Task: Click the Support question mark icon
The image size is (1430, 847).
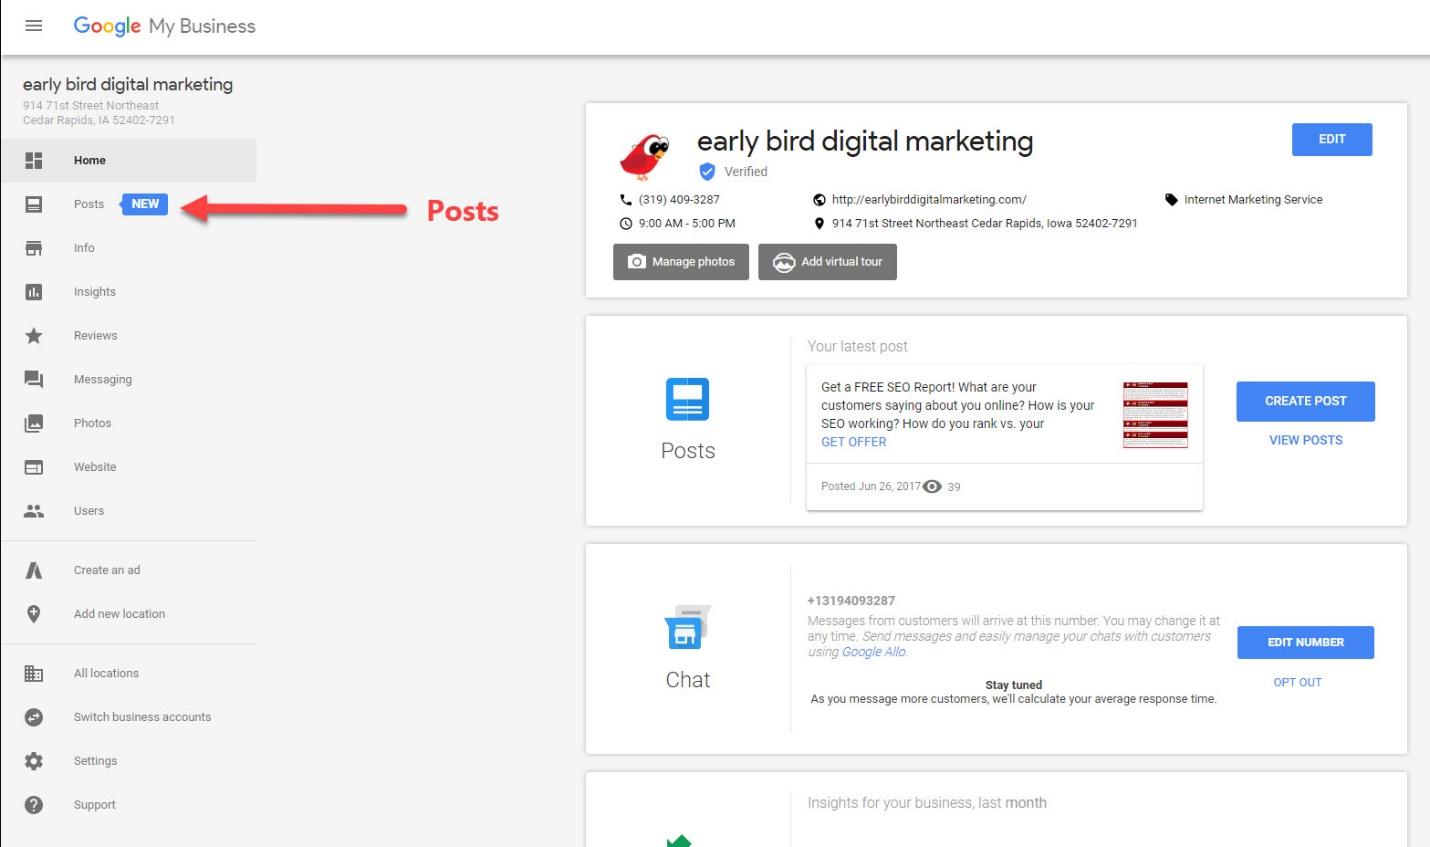Action: click(x=34, y=805)
